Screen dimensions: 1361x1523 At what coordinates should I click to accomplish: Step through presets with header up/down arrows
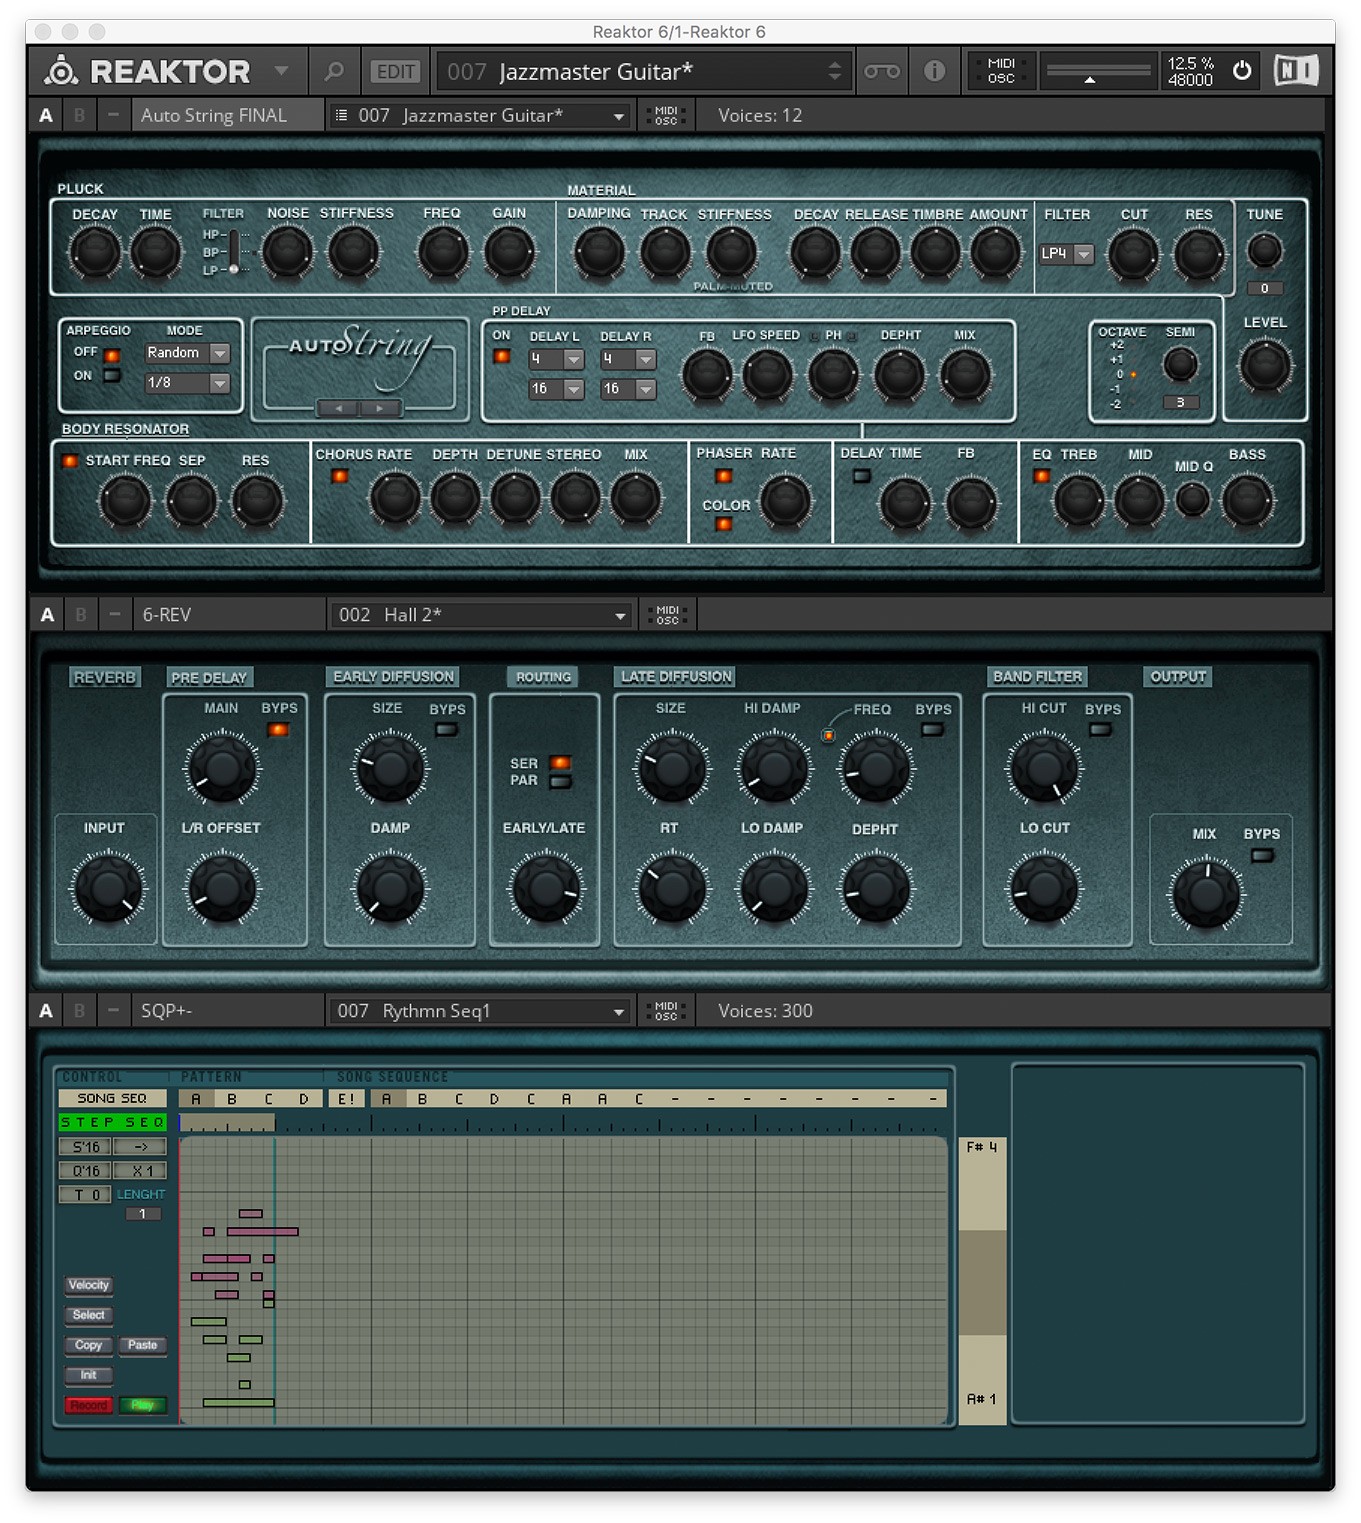(835, 71)
